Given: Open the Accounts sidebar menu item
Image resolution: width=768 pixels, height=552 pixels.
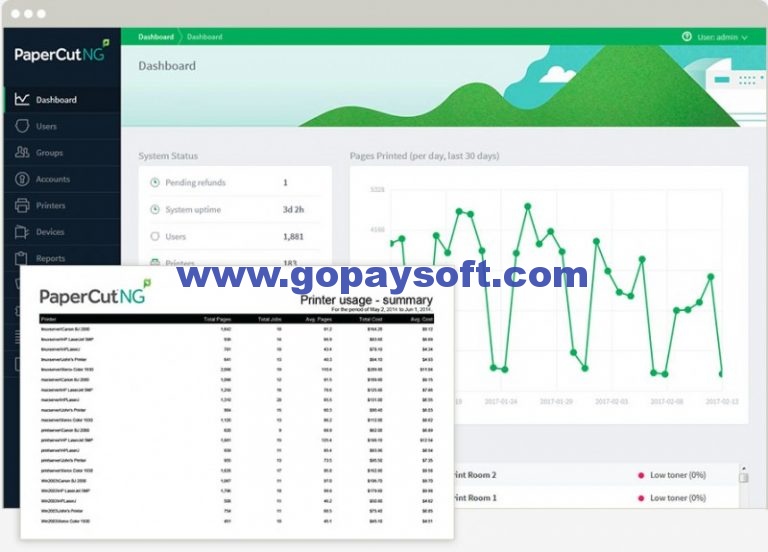Looking at the screenshot, I should tap(62, 179).
